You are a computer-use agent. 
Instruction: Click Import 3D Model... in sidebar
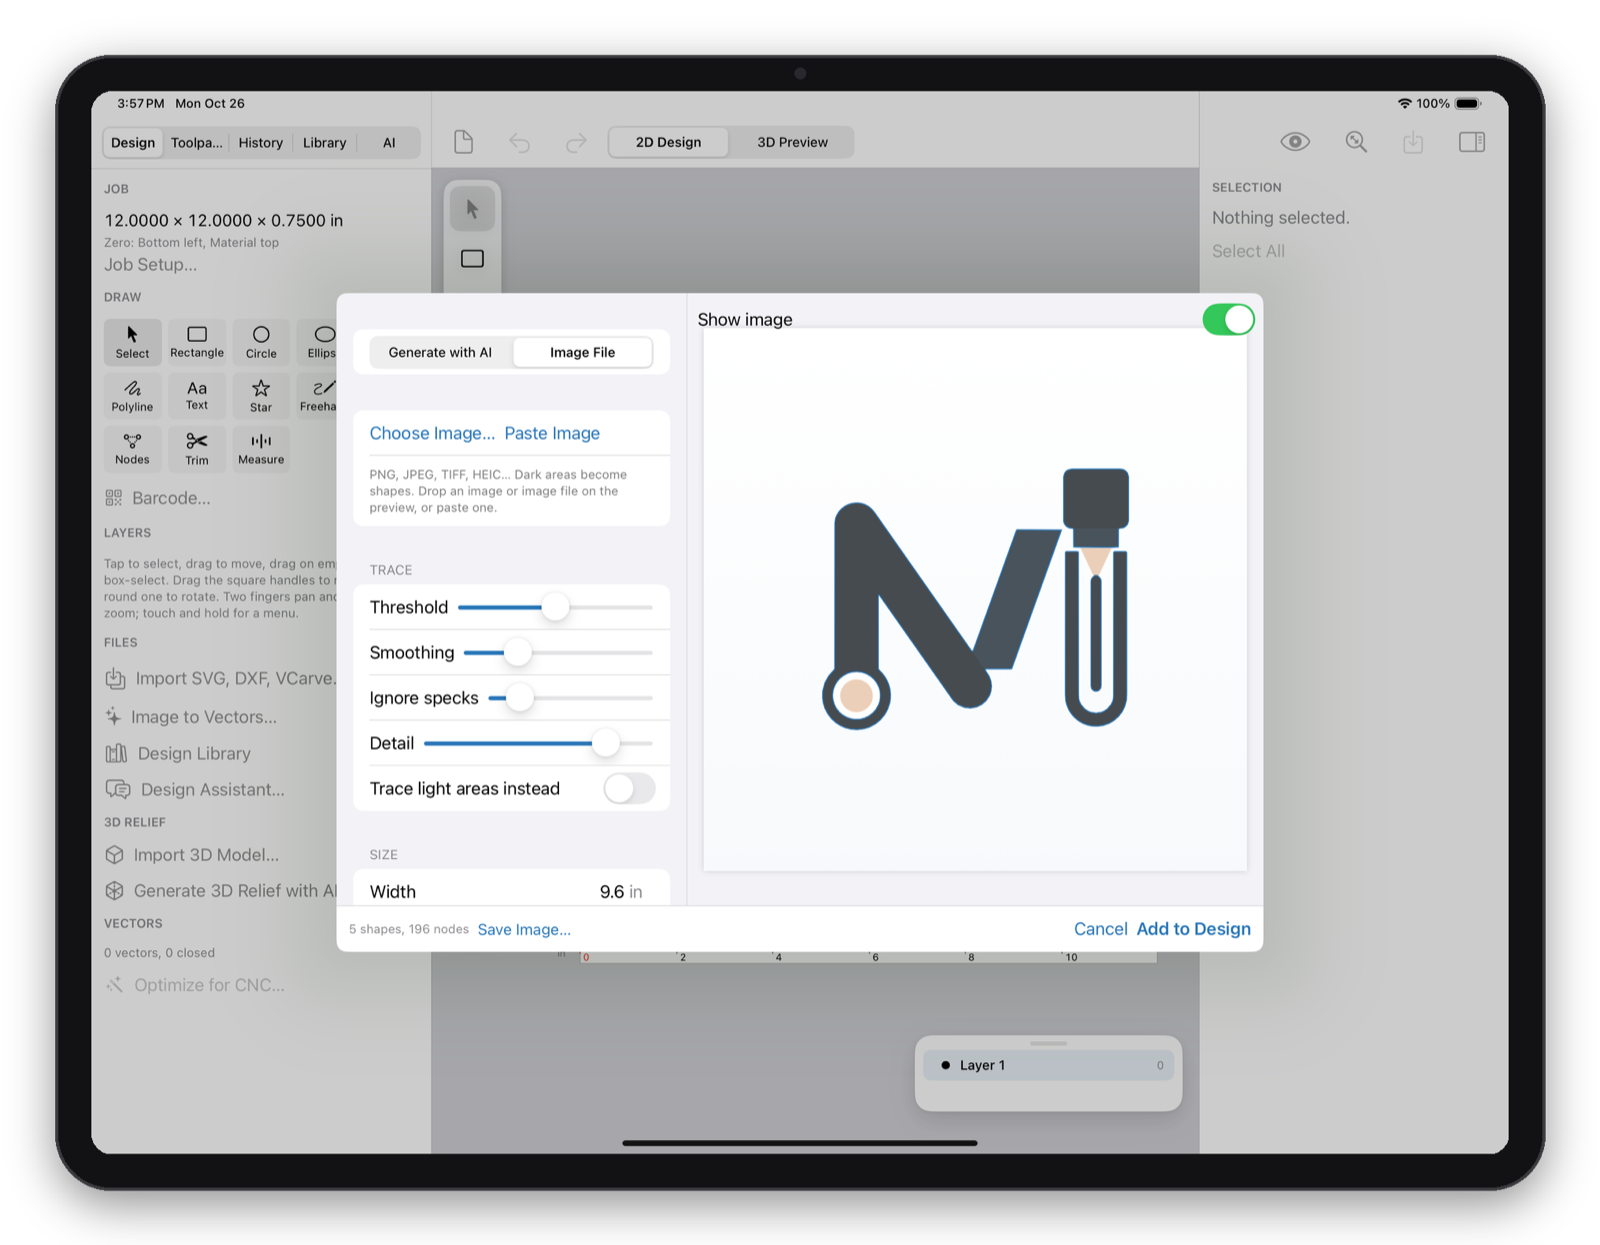192,855
